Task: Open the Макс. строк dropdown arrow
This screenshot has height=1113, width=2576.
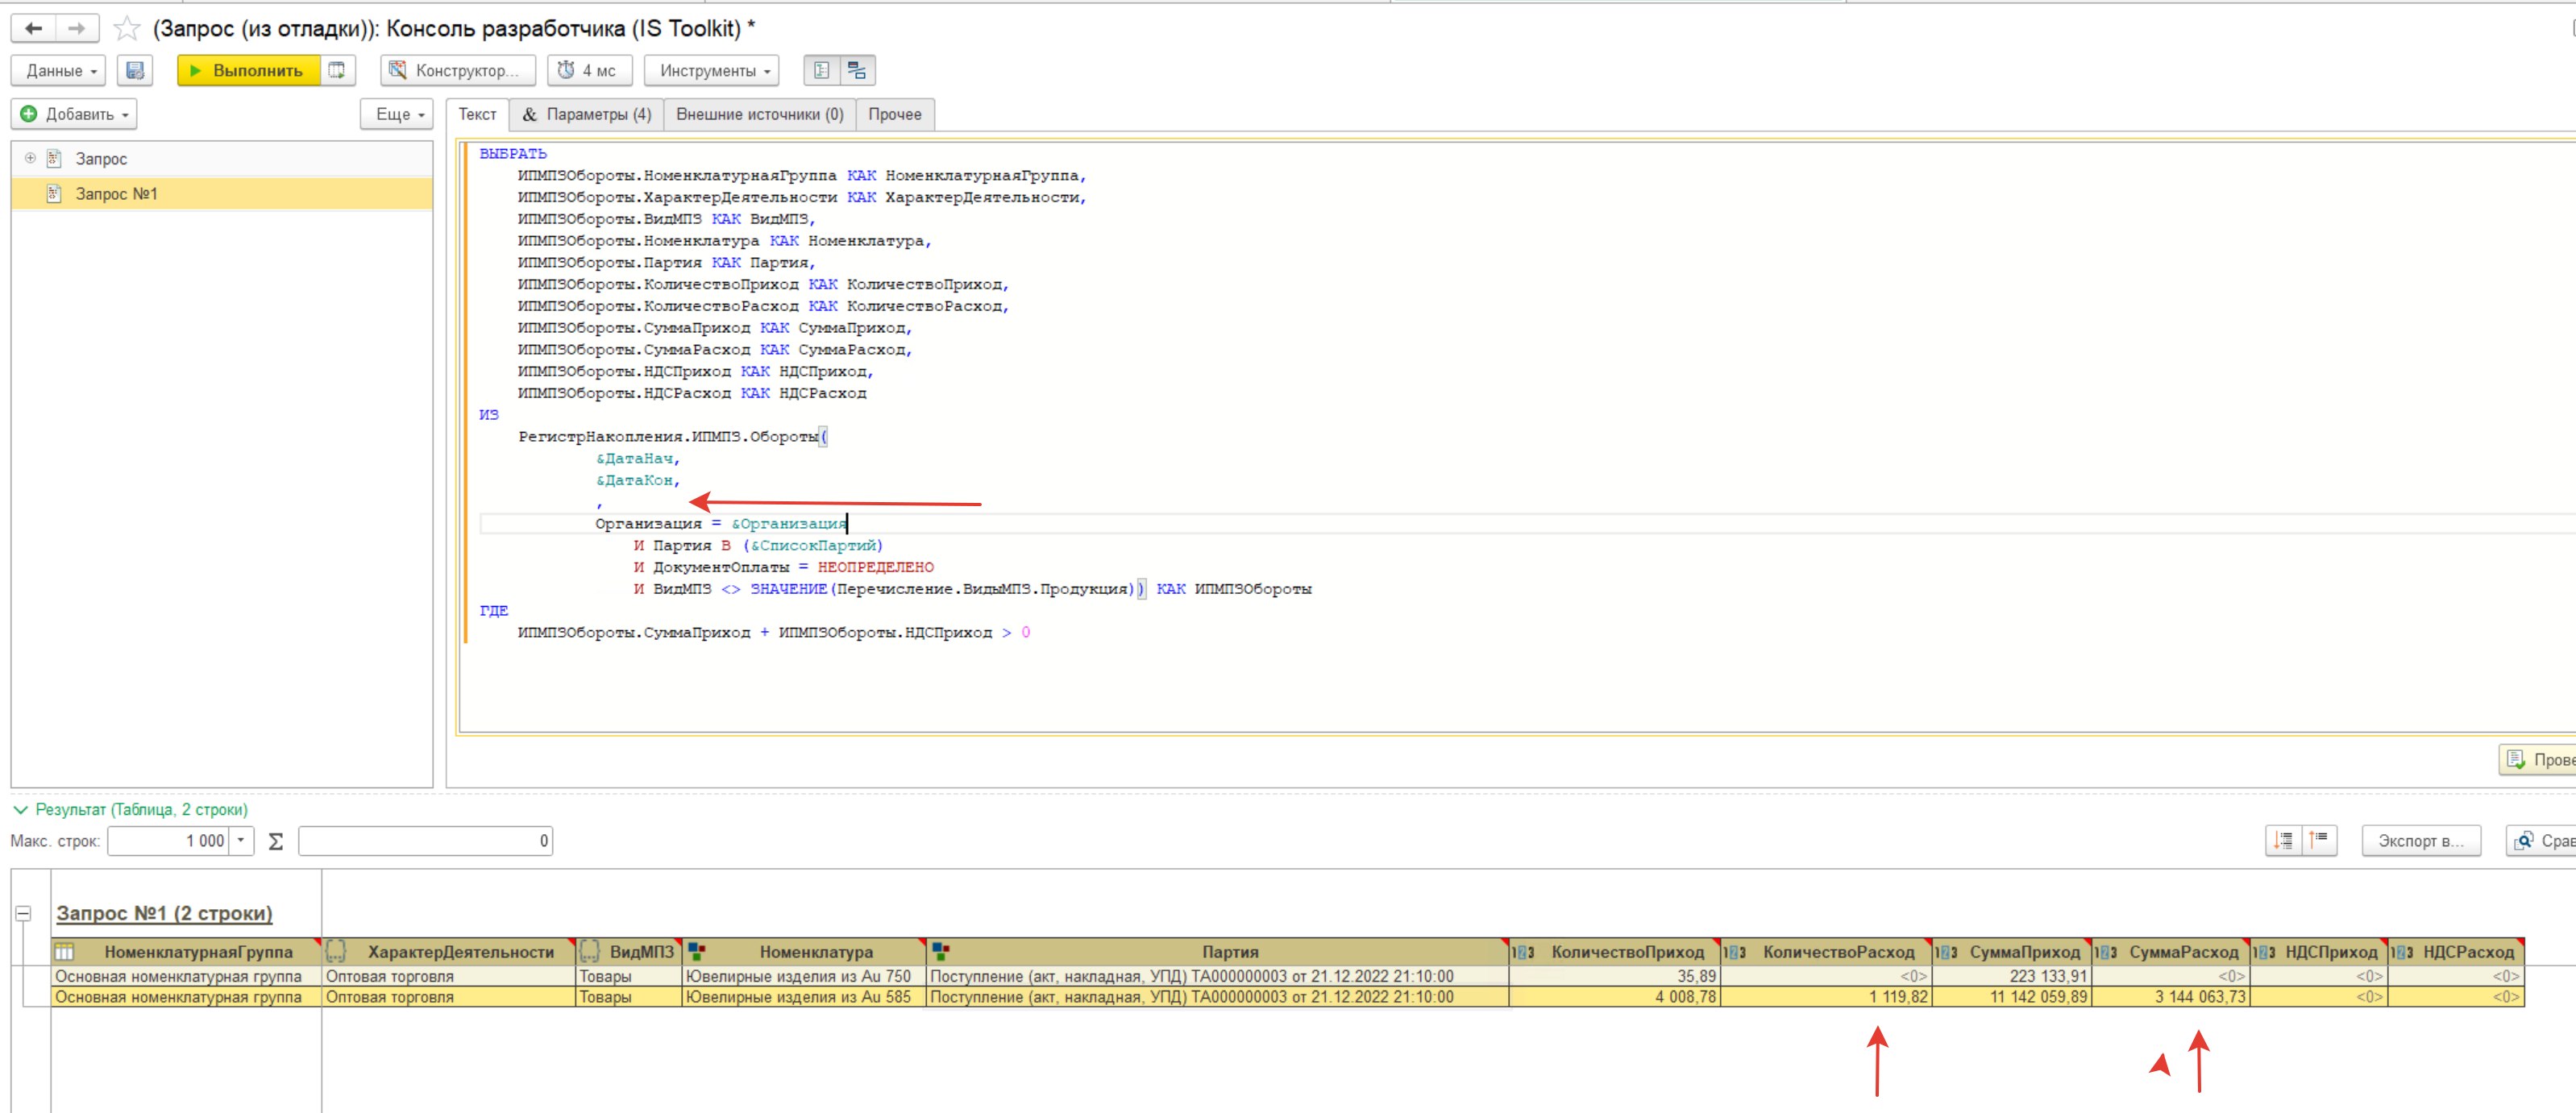Action: [x=241, y=841]
